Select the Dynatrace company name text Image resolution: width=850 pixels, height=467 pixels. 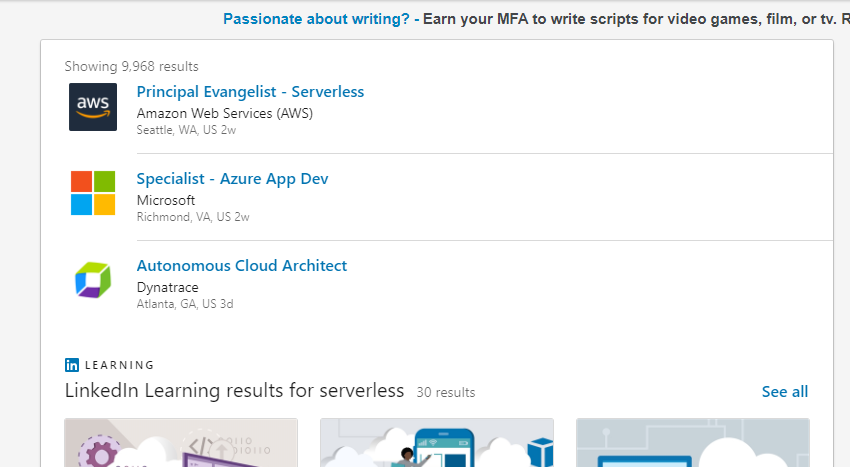(166, 287)
